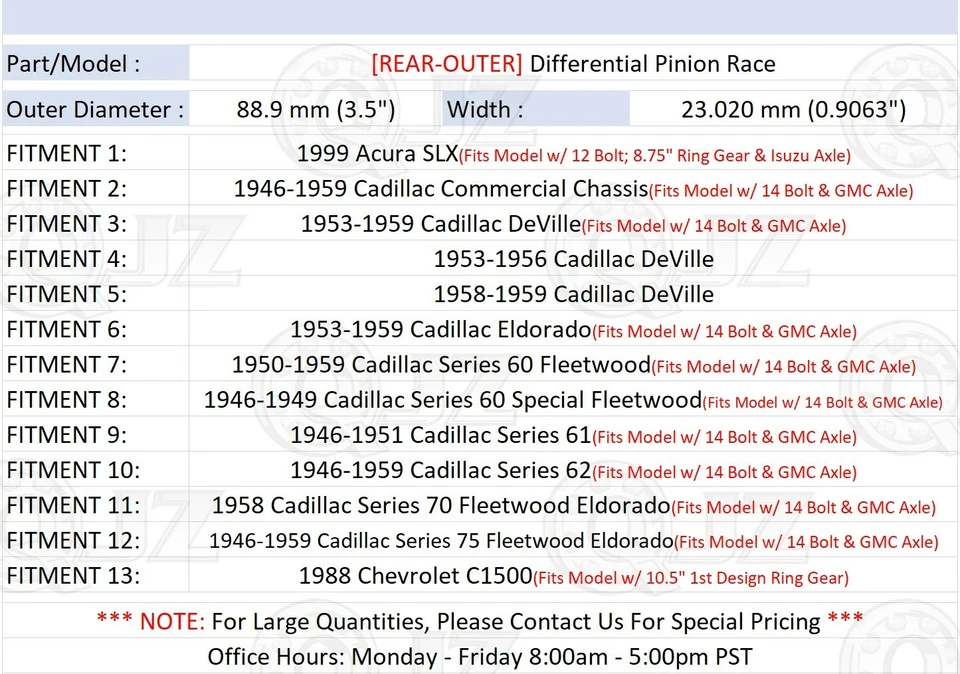Select the Differential Pinion Race title
The image size is (960, 674).
click(x=575, y=63)
